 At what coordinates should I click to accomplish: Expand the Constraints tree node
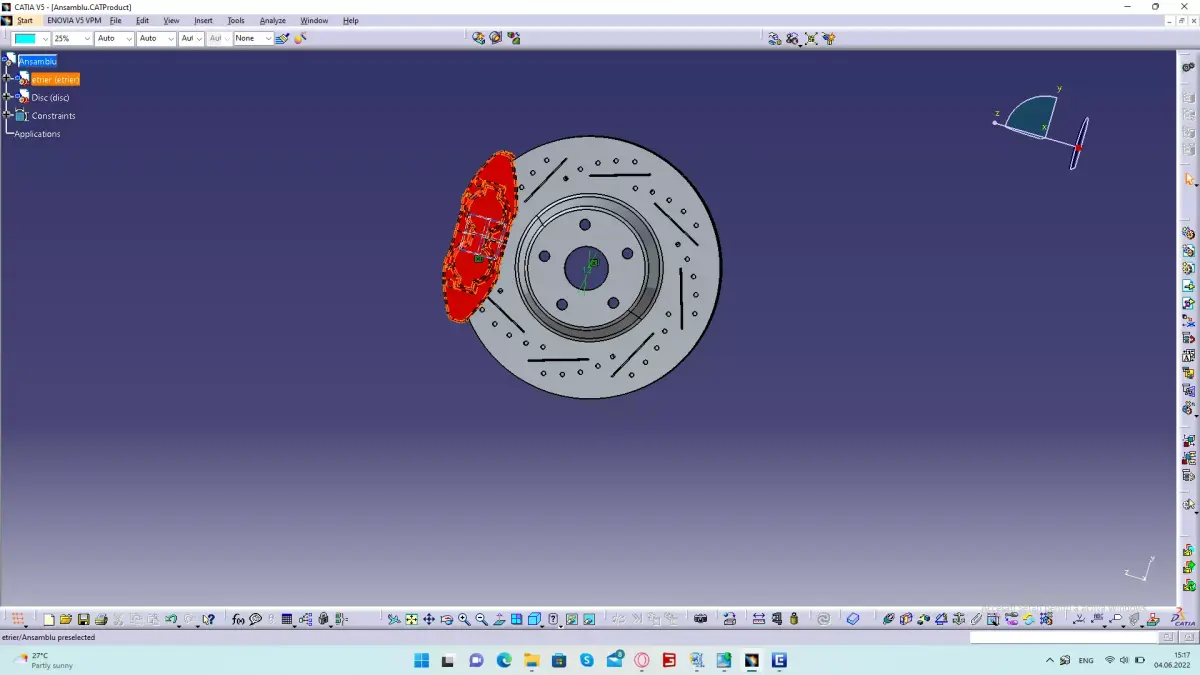pyautogui.click(x=6, y=115)
